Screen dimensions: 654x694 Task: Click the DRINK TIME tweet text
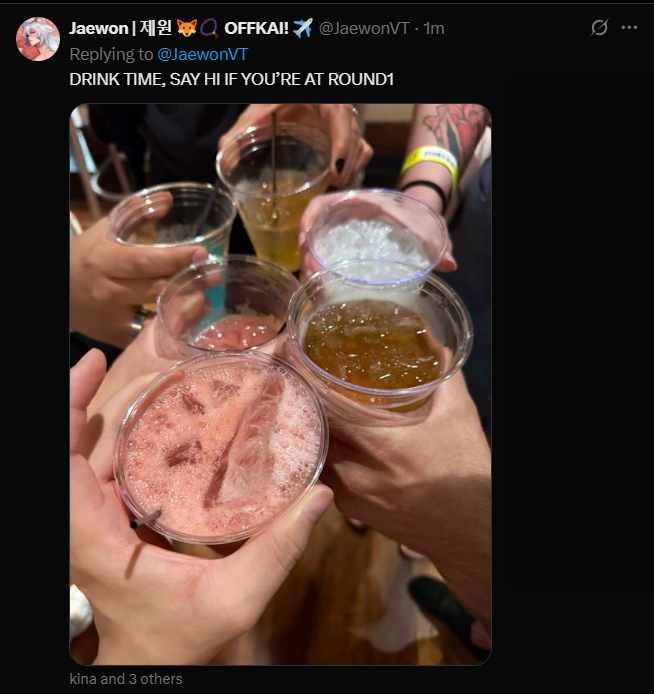pos(231,79)
